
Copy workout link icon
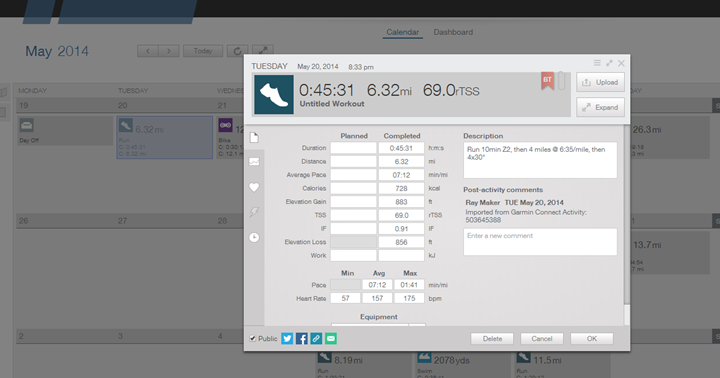316,339
